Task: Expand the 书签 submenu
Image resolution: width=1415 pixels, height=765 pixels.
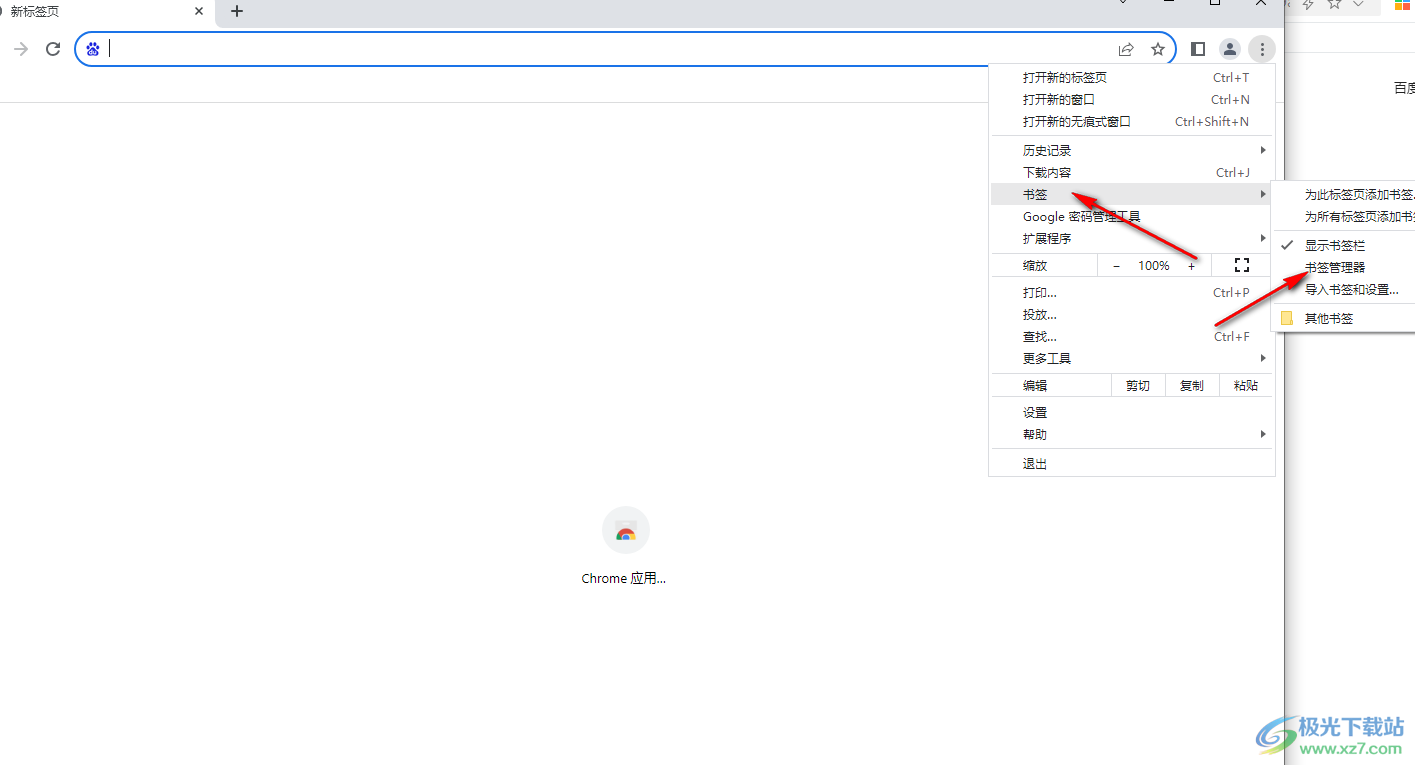Action: 1132,194
